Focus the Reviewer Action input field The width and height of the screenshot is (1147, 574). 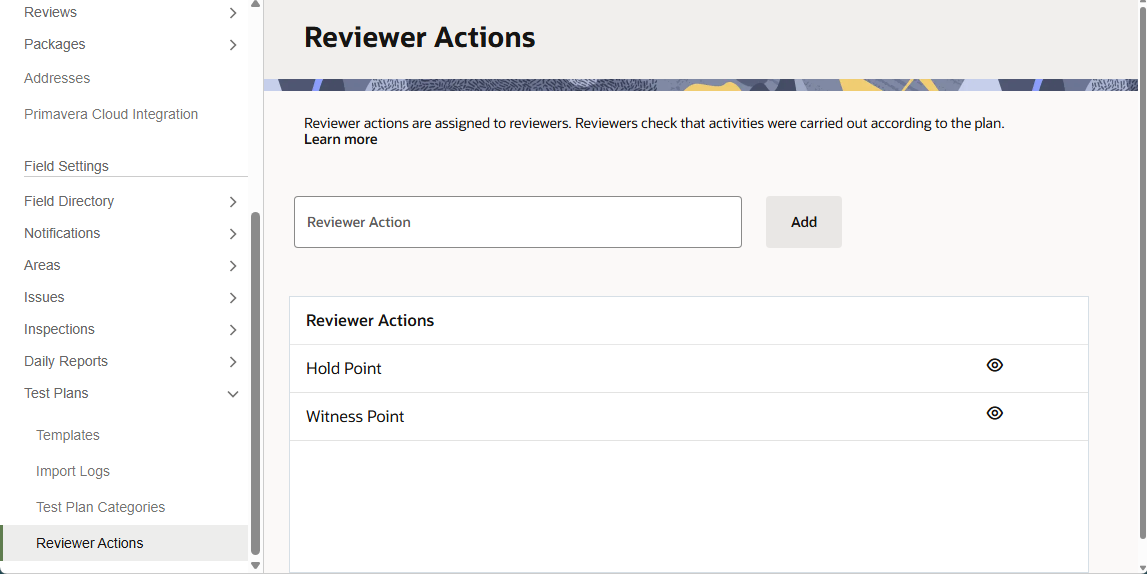[517, 222]
